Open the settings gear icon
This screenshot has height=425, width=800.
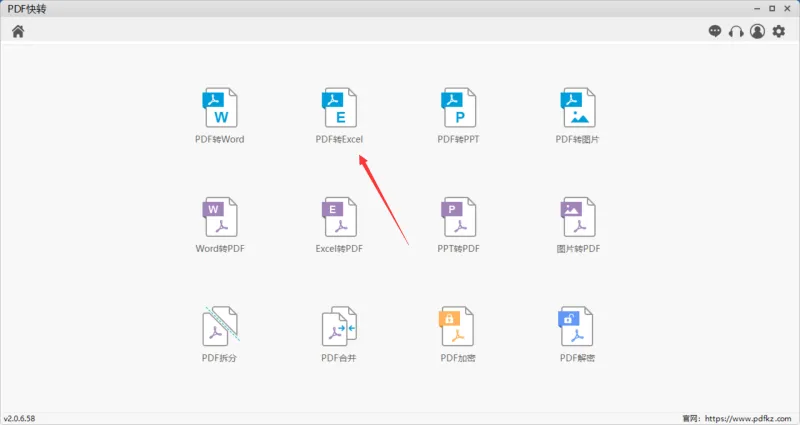pos(779,31)
